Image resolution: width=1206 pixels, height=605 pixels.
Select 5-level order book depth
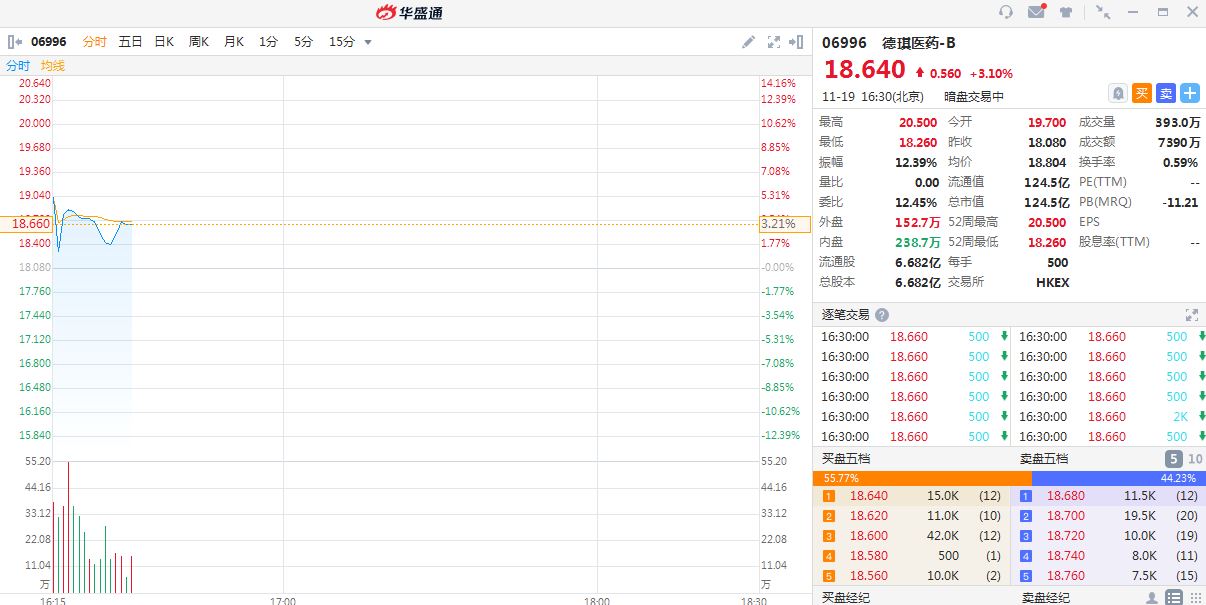click(1174, 459)
